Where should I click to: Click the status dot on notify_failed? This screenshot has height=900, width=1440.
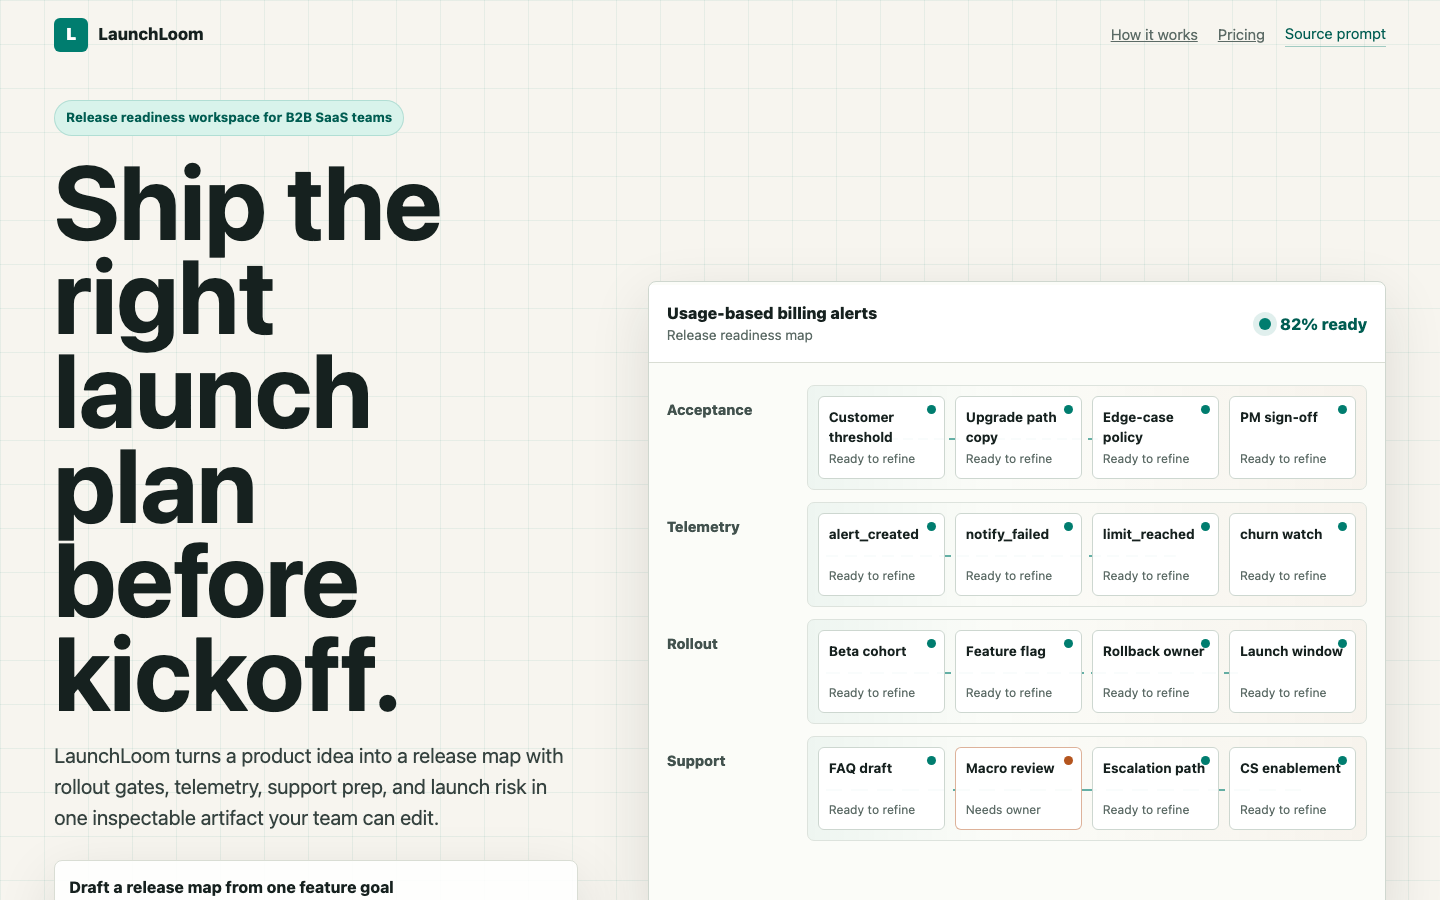[1068, 527]
